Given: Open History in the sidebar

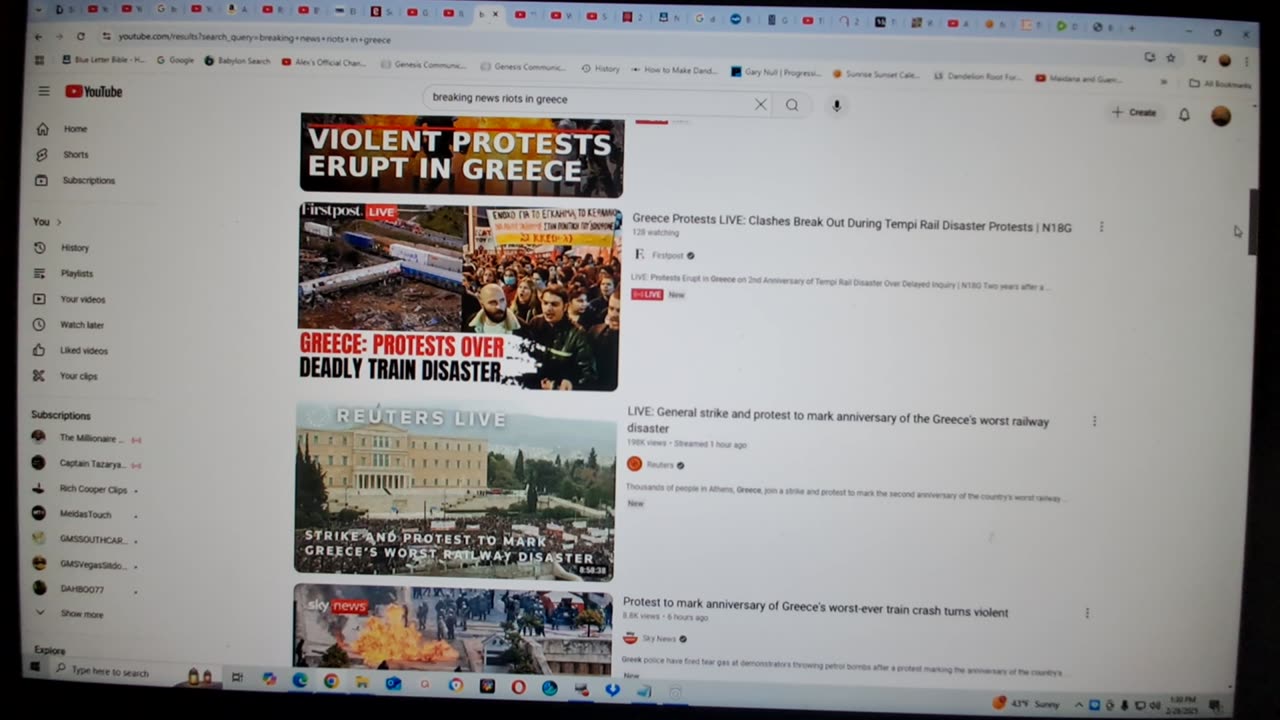Looking at the screenshot, I should (75, 248).
